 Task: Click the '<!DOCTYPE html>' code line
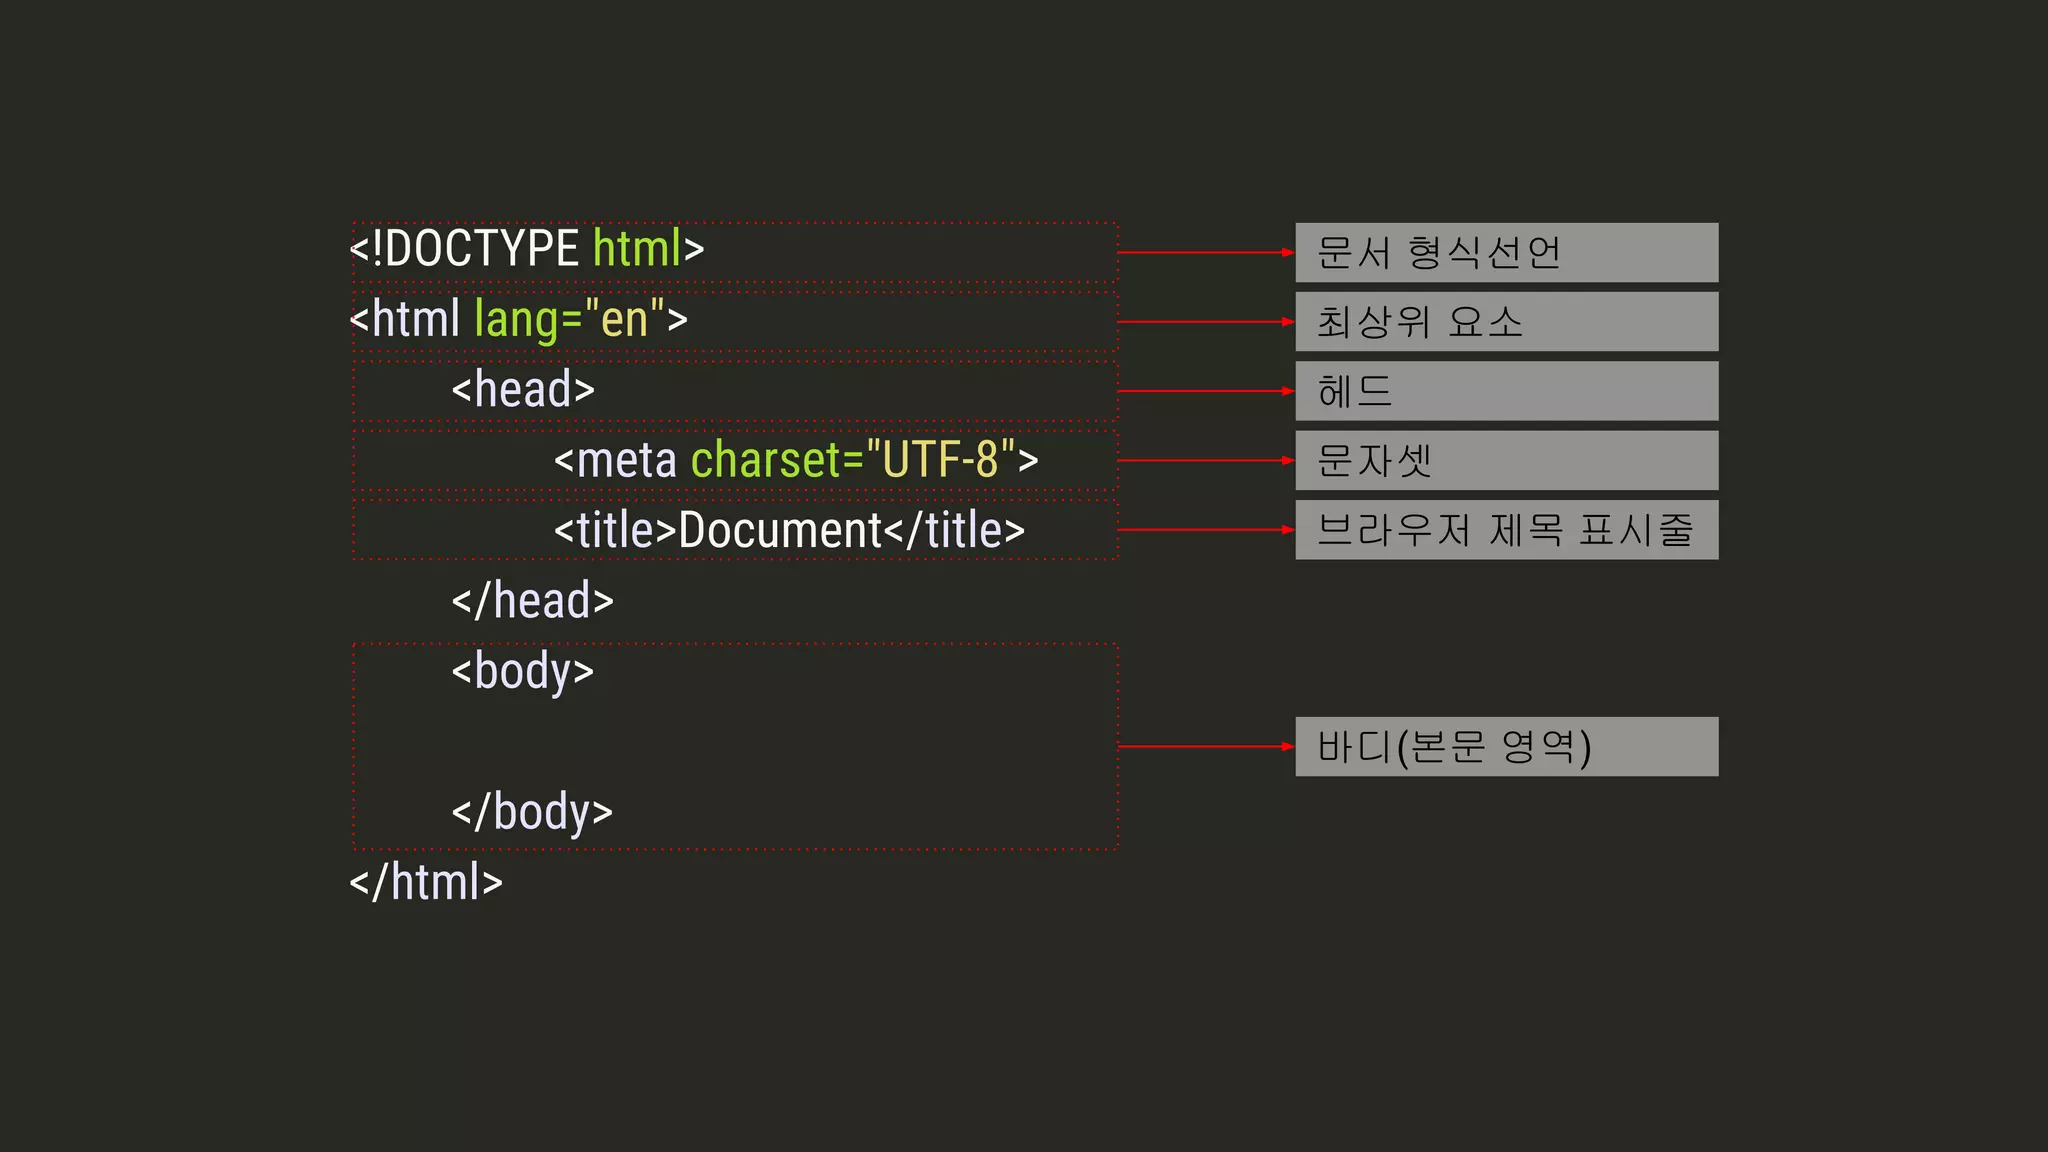point(527,248)
